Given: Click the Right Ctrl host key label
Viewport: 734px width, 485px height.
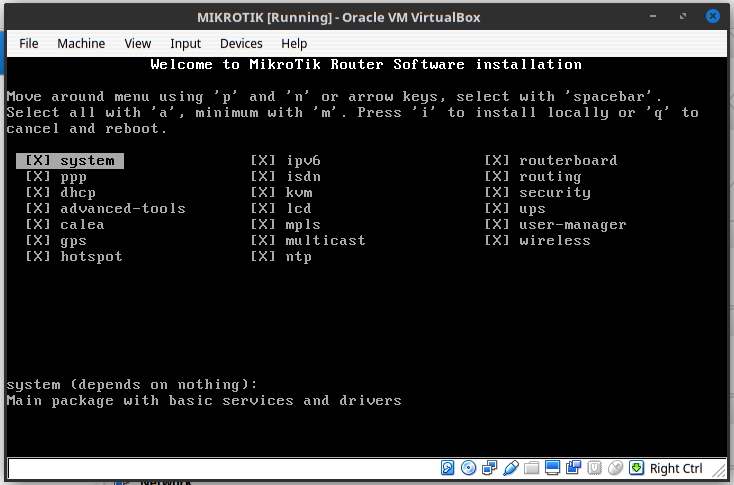Looking at the screenshot, I should [676, 468].
